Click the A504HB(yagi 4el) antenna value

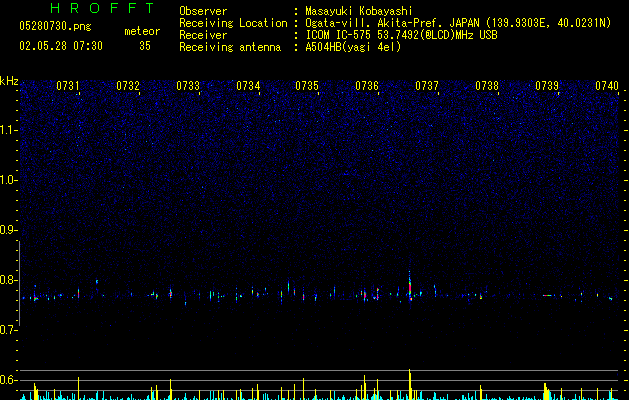pyautogui.click(x=353, y=47)
